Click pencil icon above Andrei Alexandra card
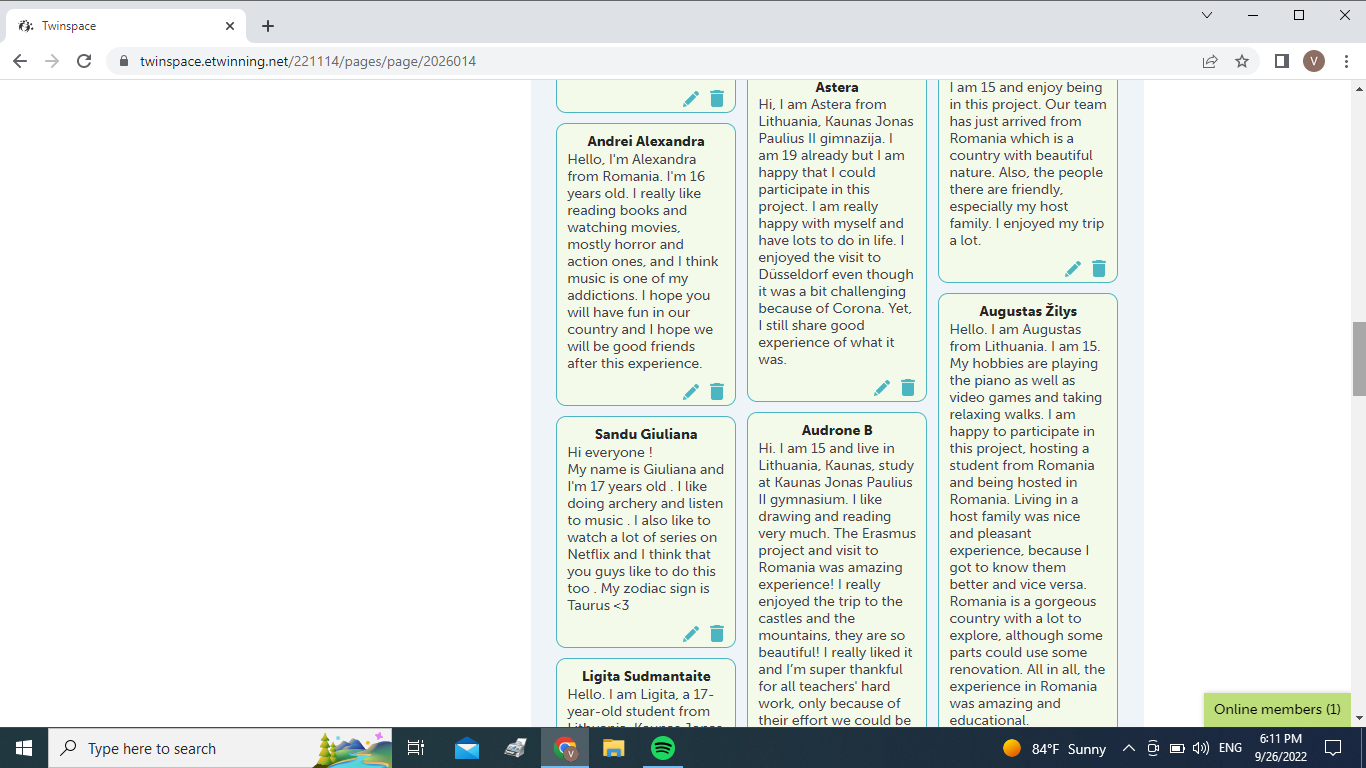This screenshot has height=768, width=1366. pyautogui.click(x=691, y=98)
